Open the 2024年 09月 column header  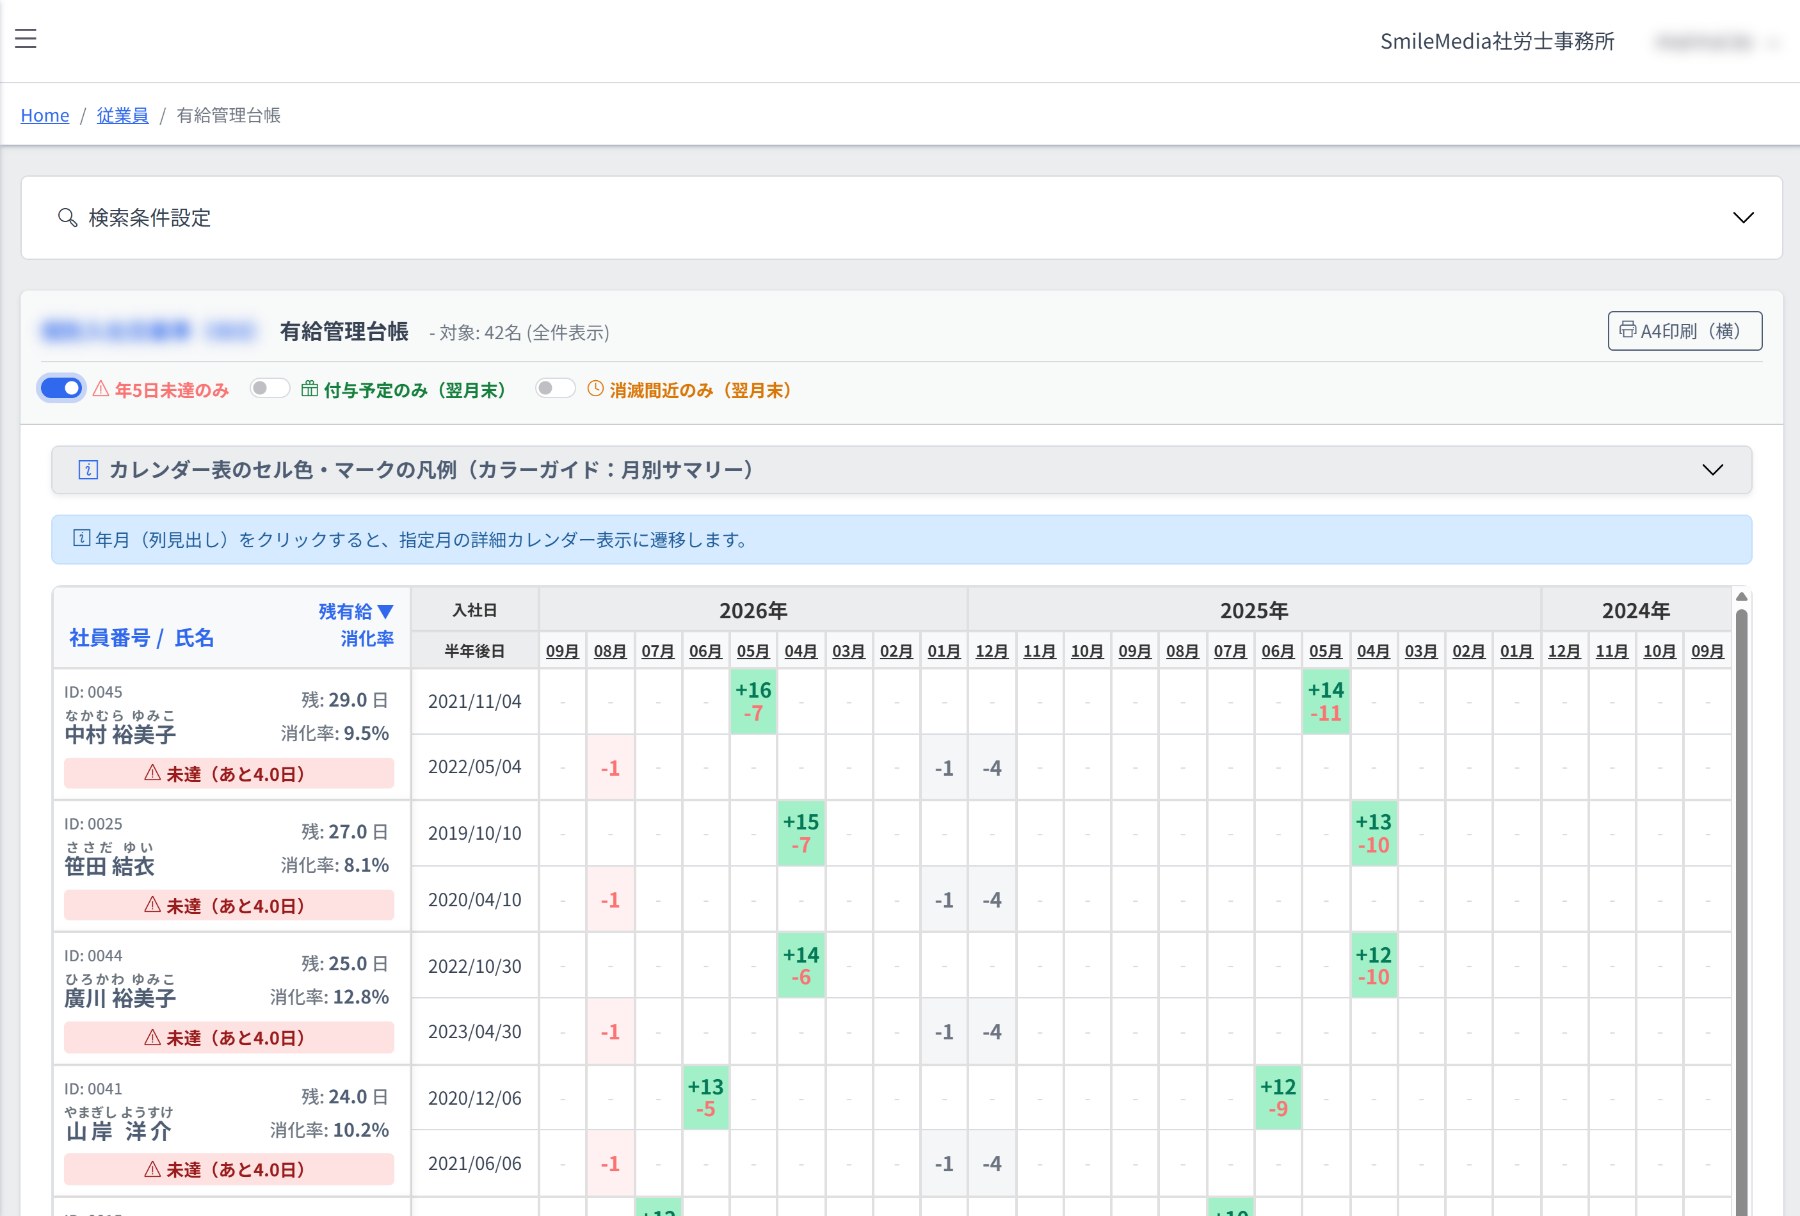point(1708,651)
